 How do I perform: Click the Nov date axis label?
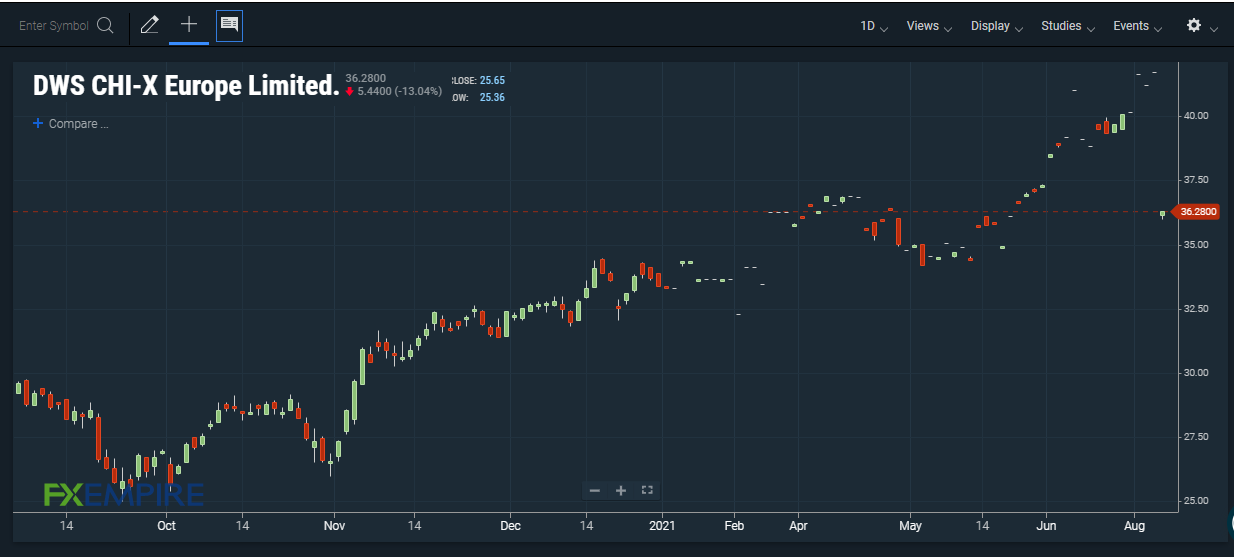pyautogui.click(x=335, y=525)
